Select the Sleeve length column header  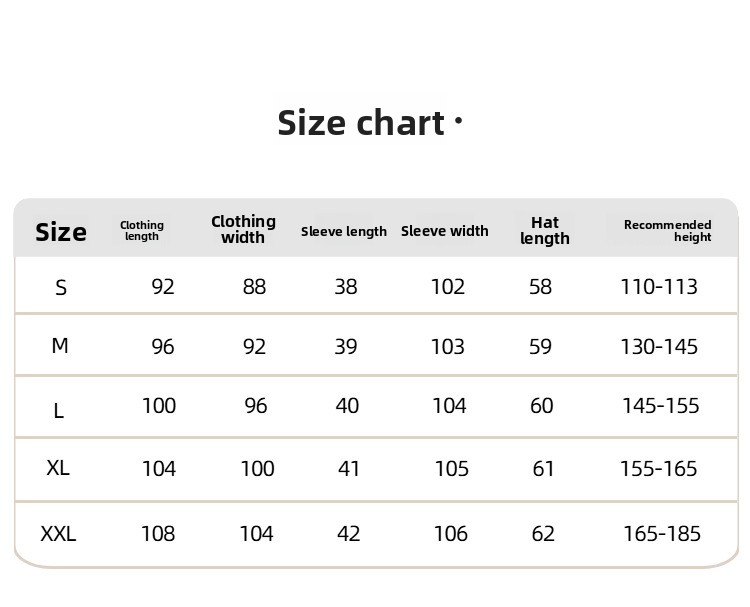pyautogui.click(x=344, y=231)
